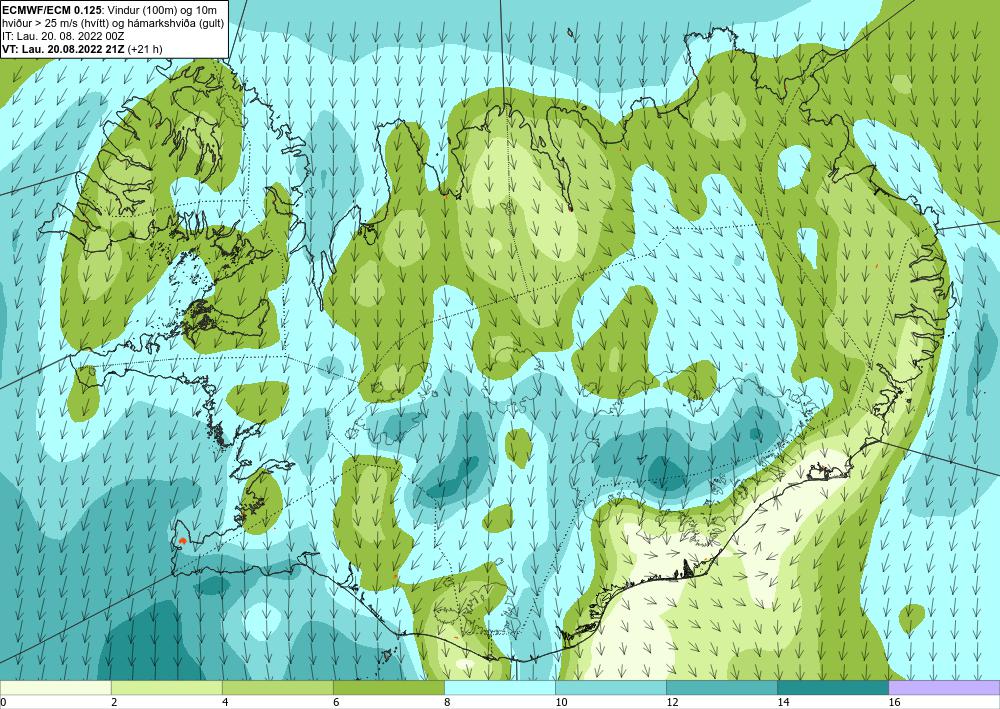The width and height of the screenshot is (1000, 709).
Task: Click the legend scale label '12'
Action: pyautogui.click(x=672, y=702)
